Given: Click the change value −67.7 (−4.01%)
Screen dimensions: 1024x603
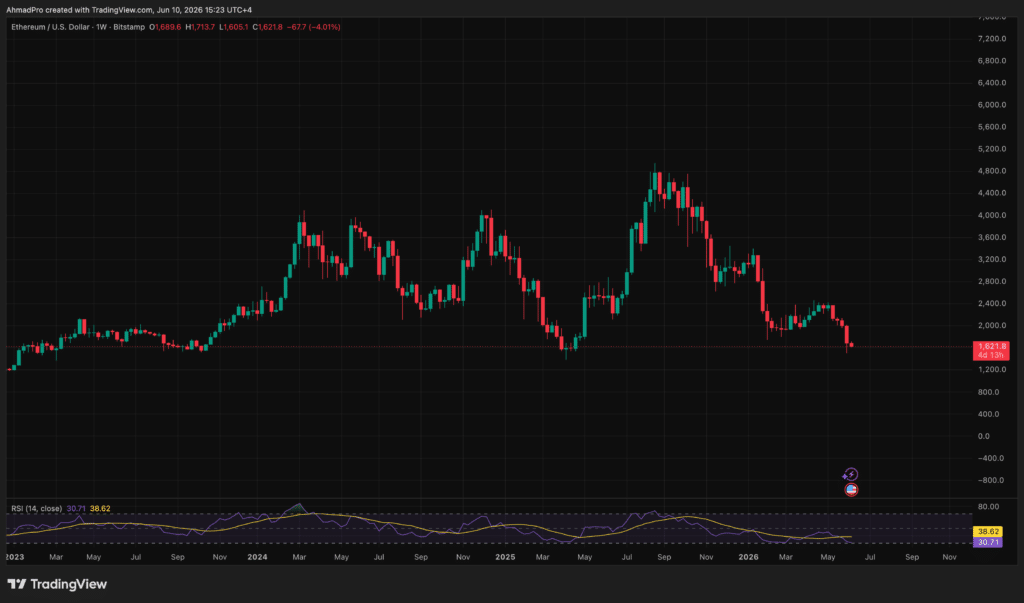Looking at the screenshot, I should click(x=313, y=27).
